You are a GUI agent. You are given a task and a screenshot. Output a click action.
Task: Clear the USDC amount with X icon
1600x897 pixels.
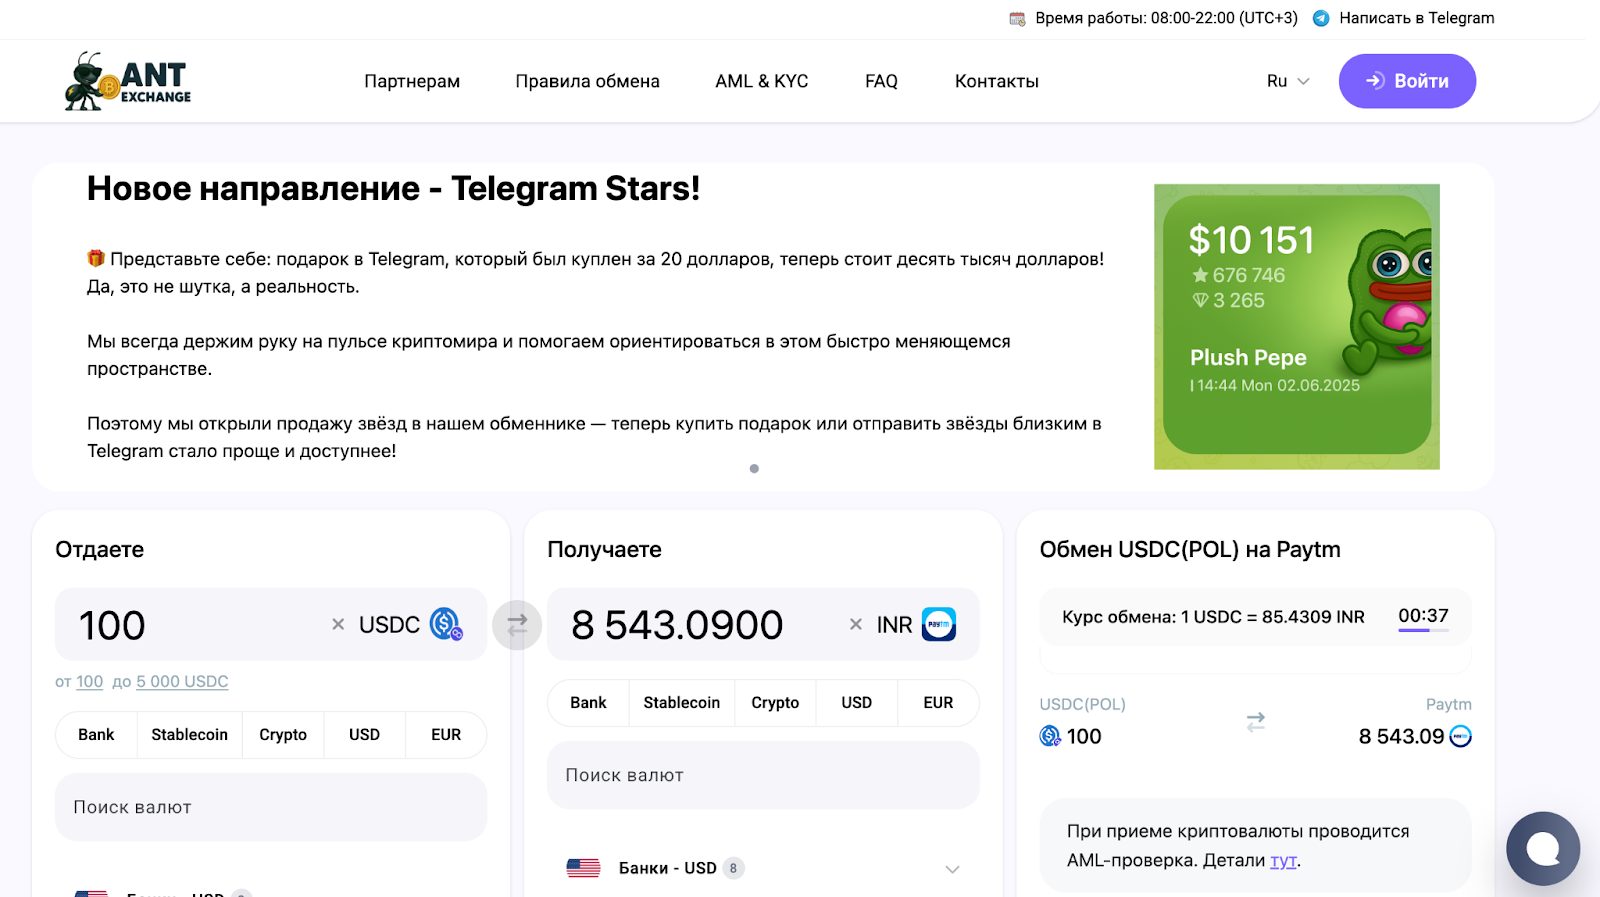tap(338, 625)
